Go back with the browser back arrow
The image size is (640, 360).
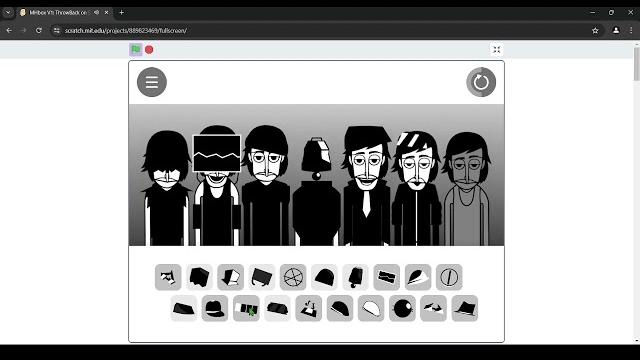click(x=9, y=31)
